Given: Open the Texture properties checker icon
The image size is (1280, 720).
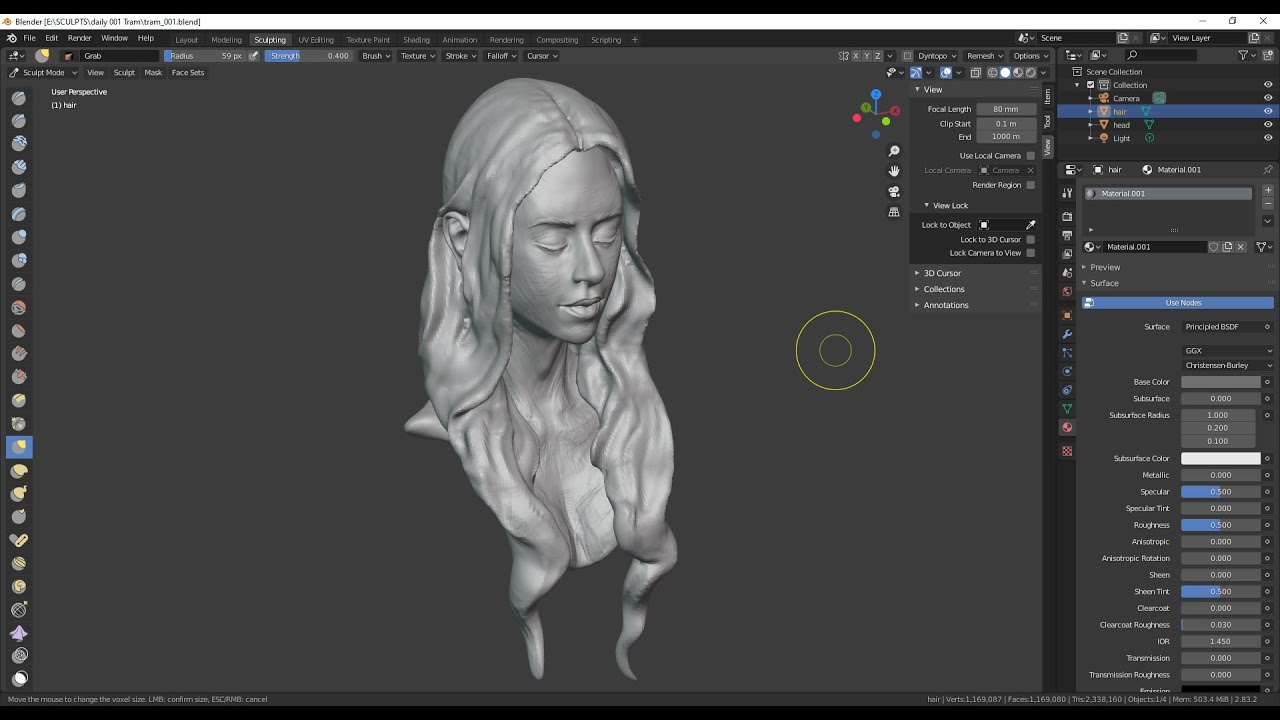Looking at the screenshot, I should pos(1067,451).
